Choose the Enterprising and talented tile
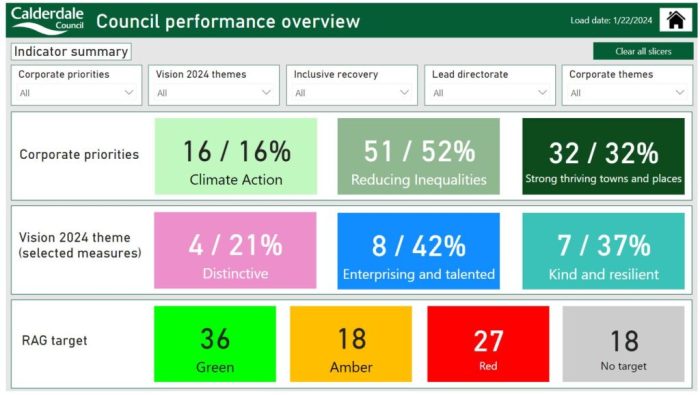Image resolution: width=700 pixels, height=395 pixels. pos(419,250)
